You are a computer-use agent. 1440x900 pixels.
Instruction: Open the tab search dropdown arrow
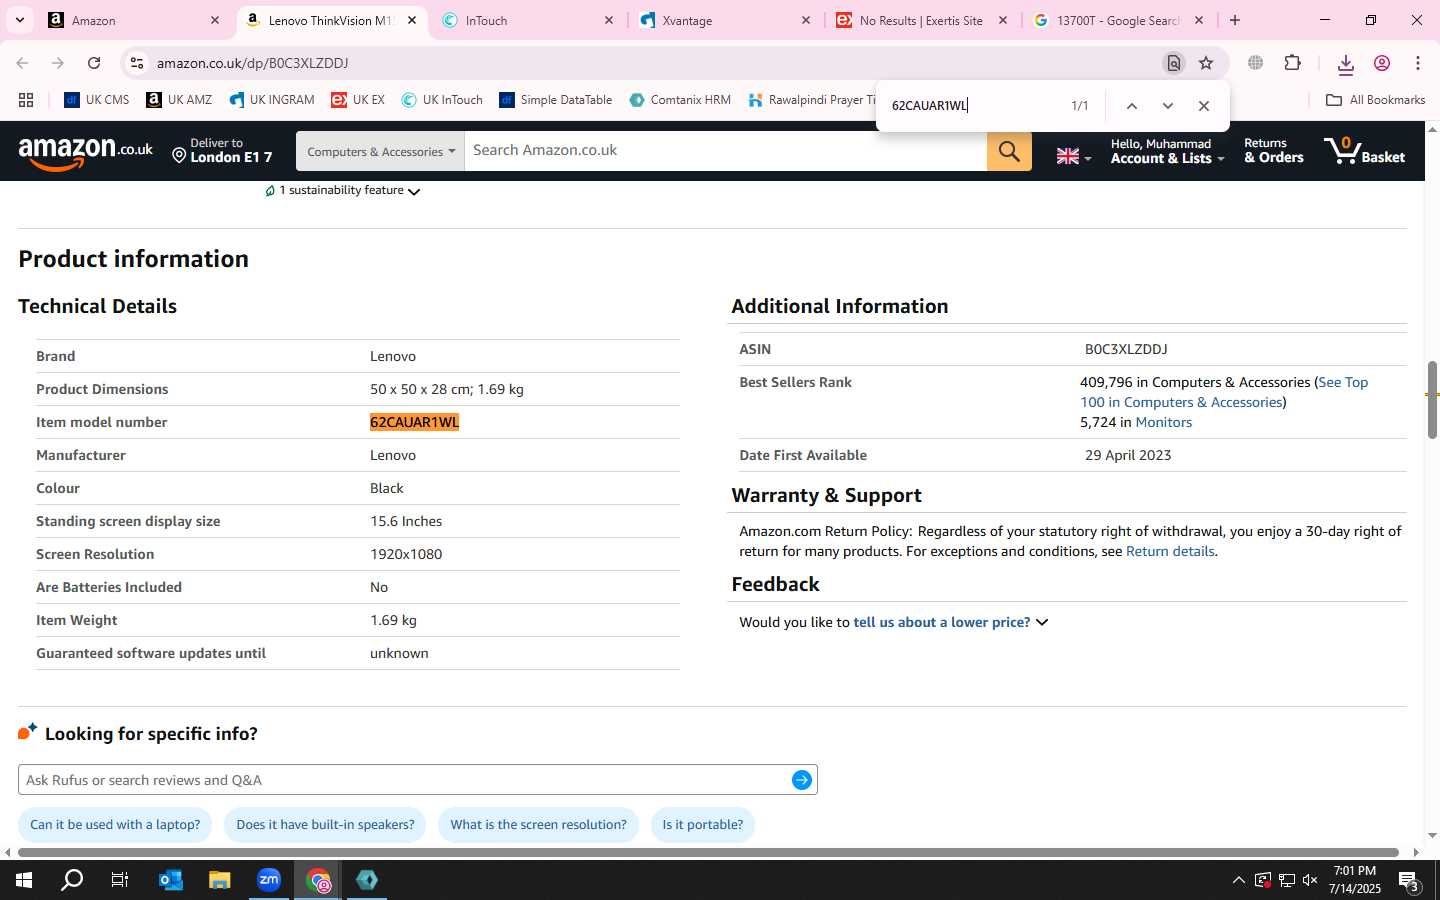coord(19,20)
